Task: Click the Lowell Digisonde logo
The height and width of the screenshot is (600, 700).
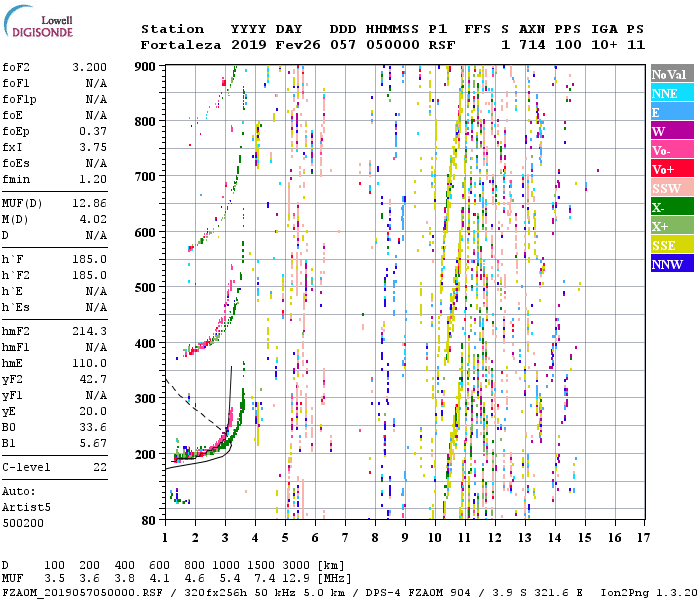Action: point(38,22)
